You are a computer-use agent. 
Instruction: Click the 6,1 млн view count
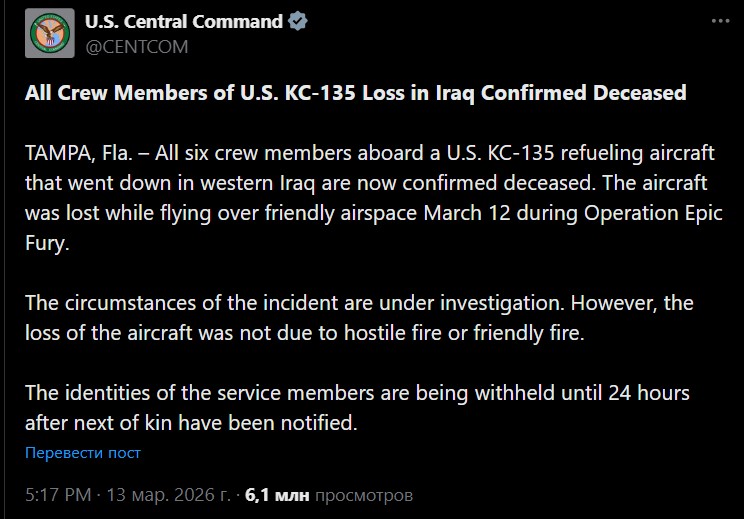(277, 494)
